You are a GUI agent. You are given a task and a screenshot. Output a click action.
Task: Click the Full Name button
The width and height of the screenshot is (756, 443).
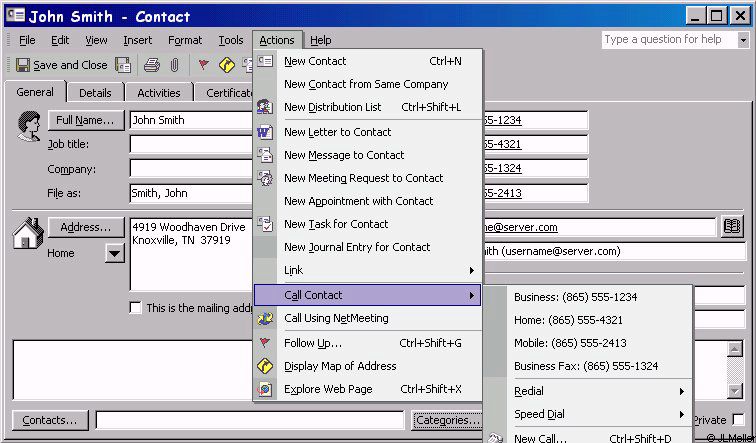(85, 120)
